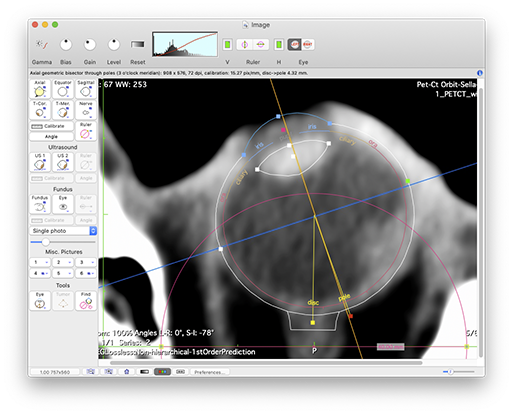Choose the T-Cor. section tool
This screenshot has width=513, height=414.
pos(40,110)
